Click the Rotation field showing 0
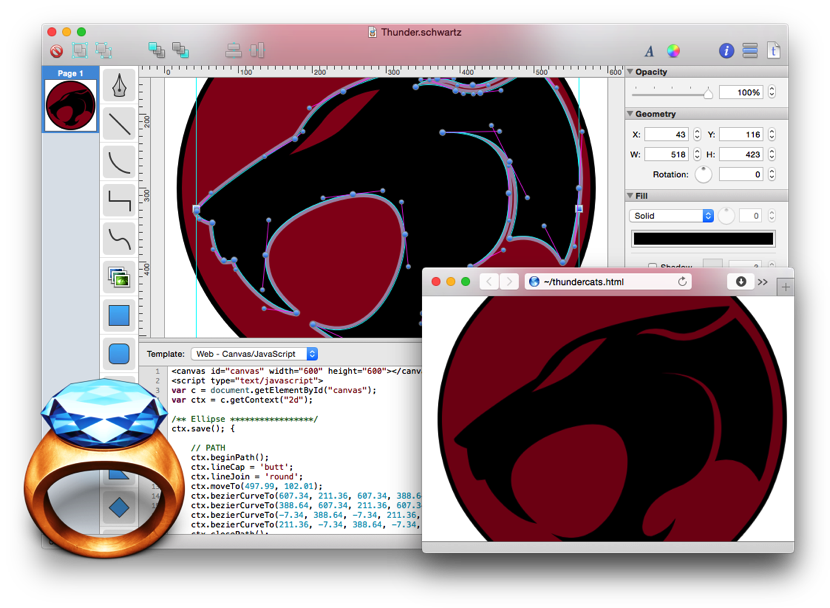 tap(741, 174)
